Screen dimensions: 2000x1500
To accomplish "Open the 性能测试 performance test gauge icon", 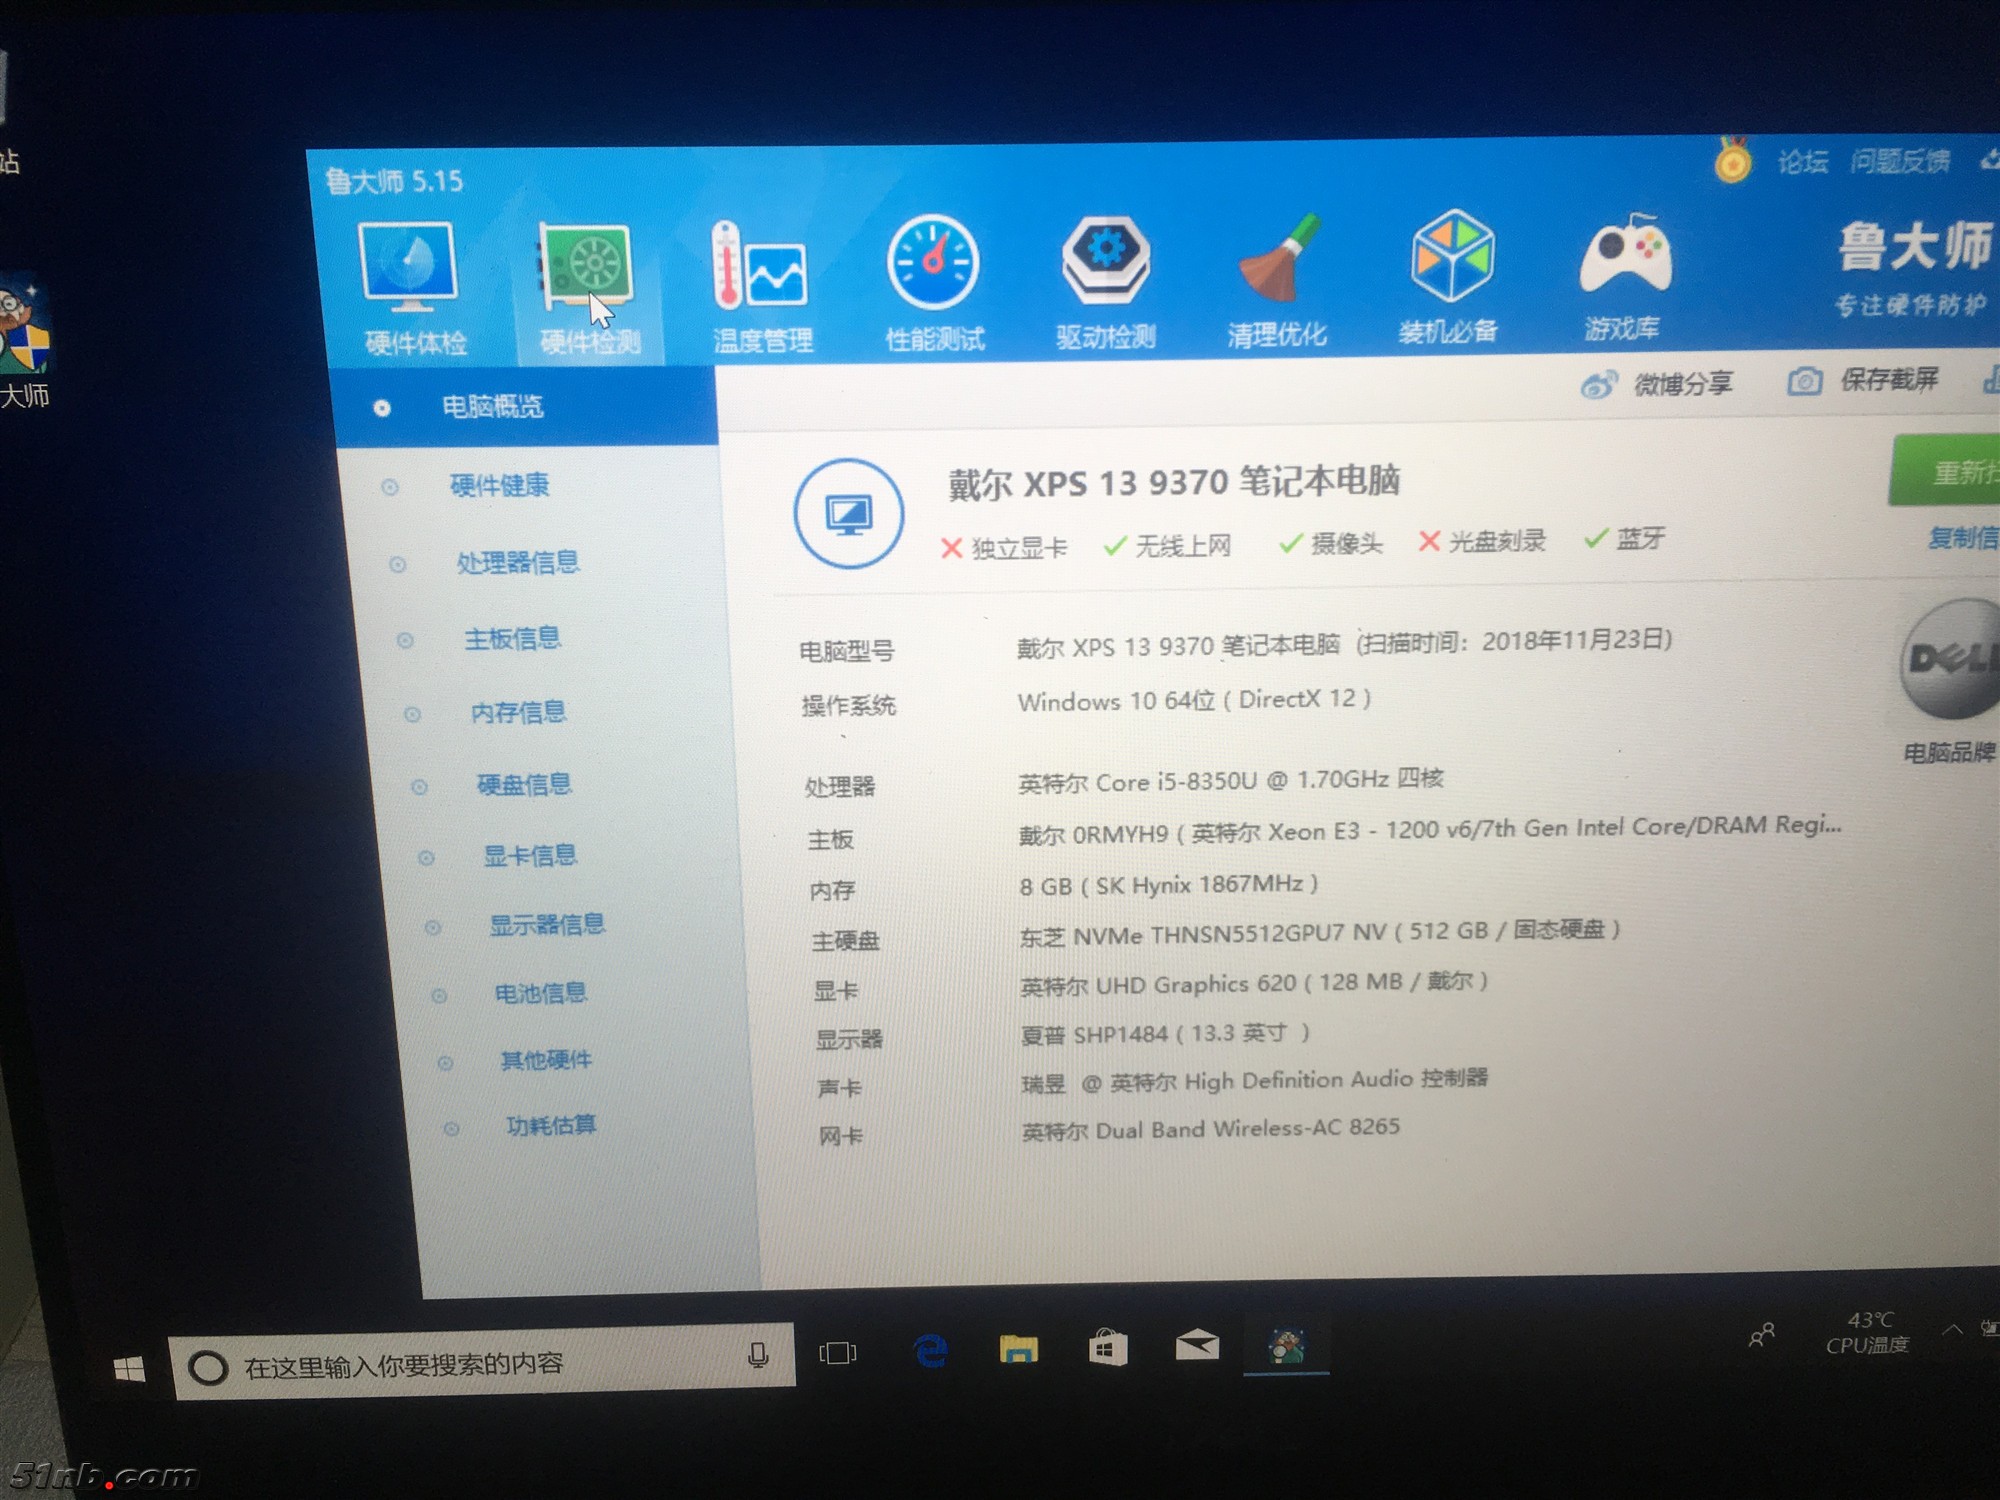I will pyautogui.click(x=933, y=264).
